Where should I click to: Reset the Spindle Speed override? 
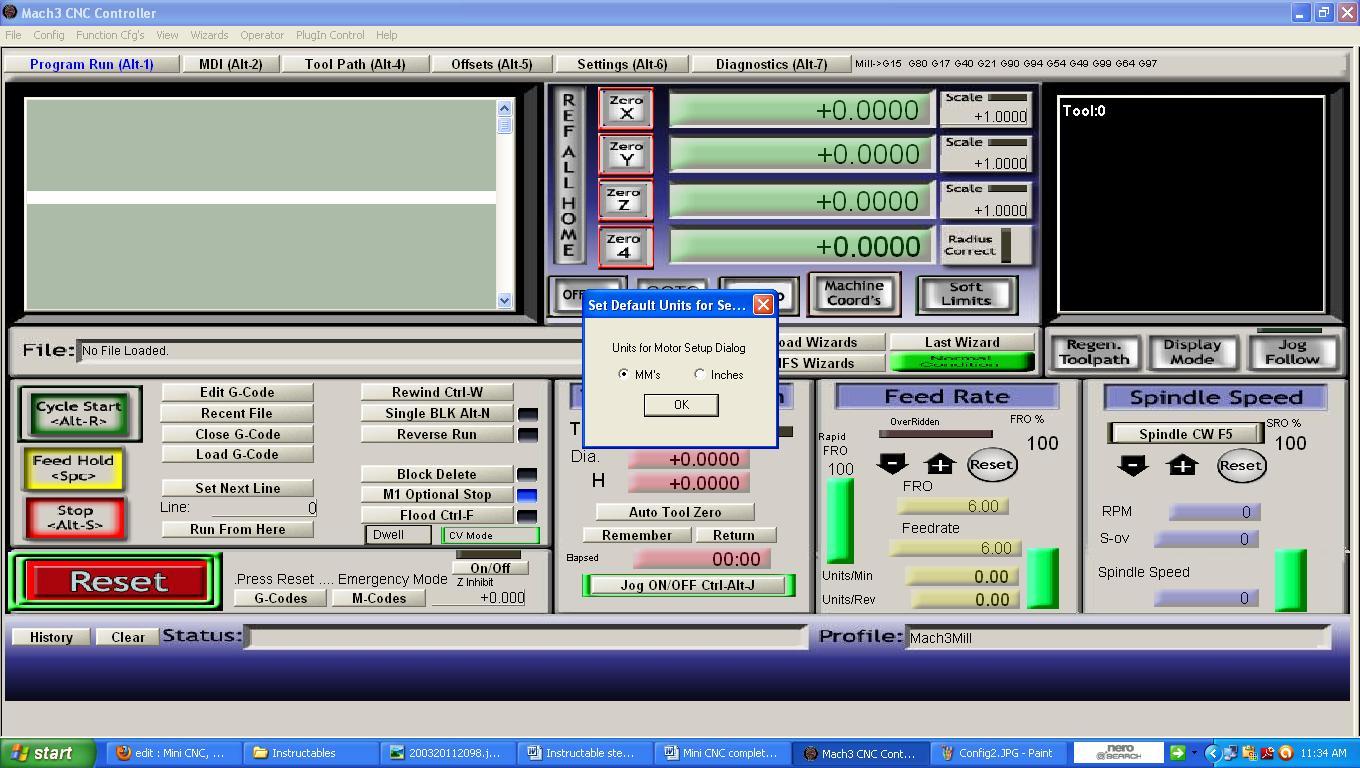tap(1240, 465)
